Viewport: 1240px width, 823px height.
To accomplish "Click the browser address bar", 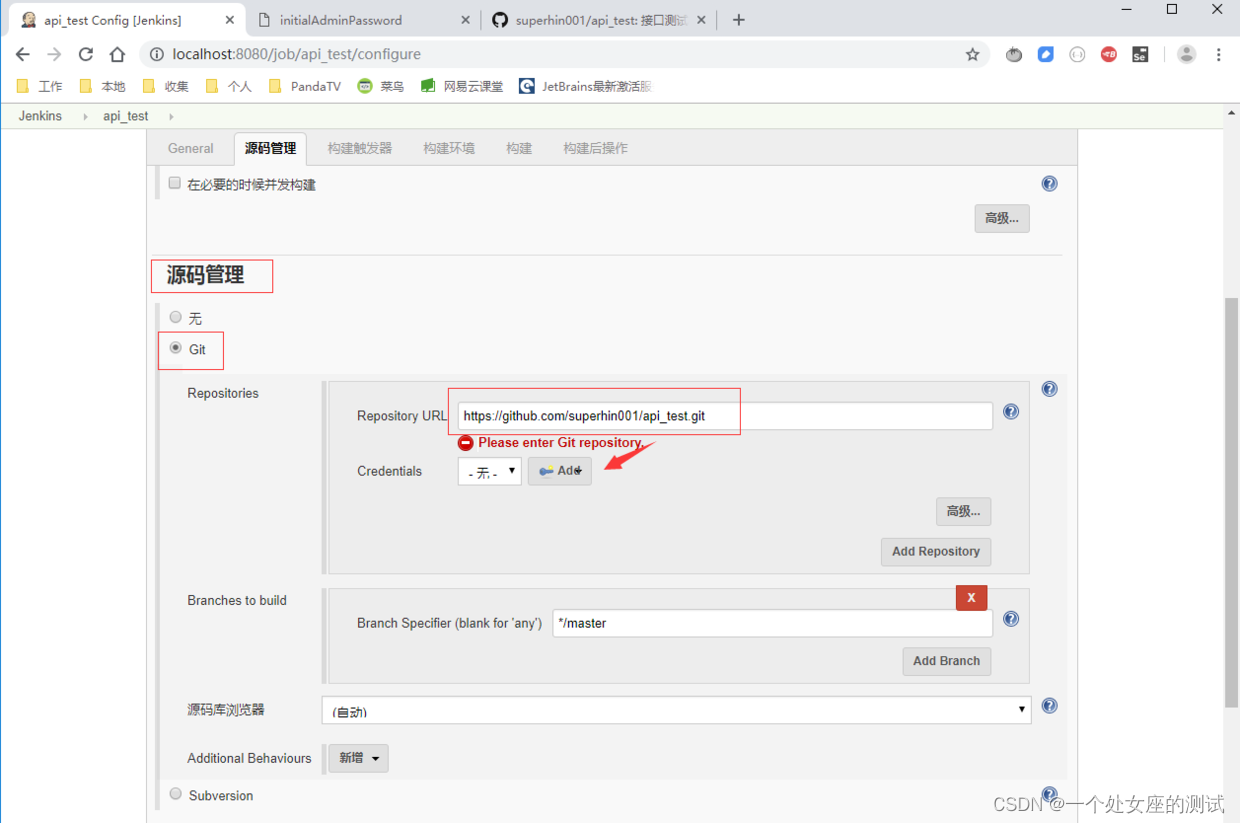I will 564,55.
